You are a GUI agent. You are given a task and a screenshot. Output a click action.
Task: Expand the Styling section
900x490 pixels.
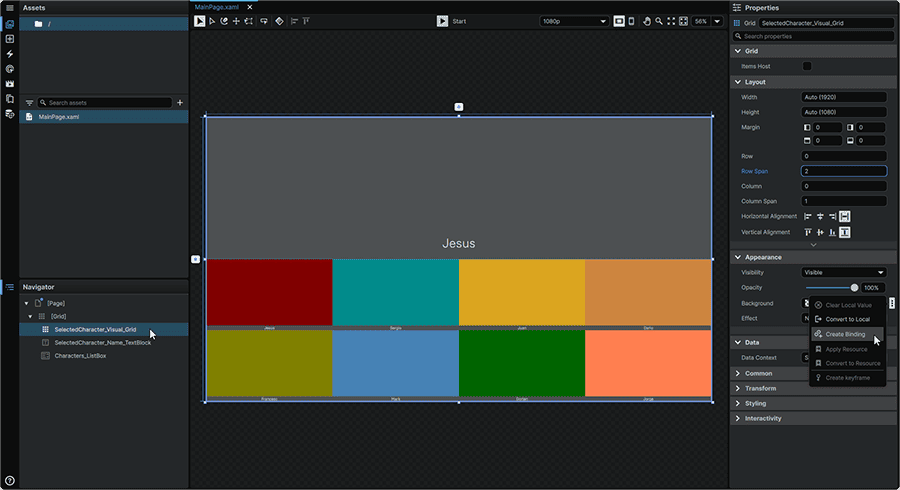click(x=738, y=403)
